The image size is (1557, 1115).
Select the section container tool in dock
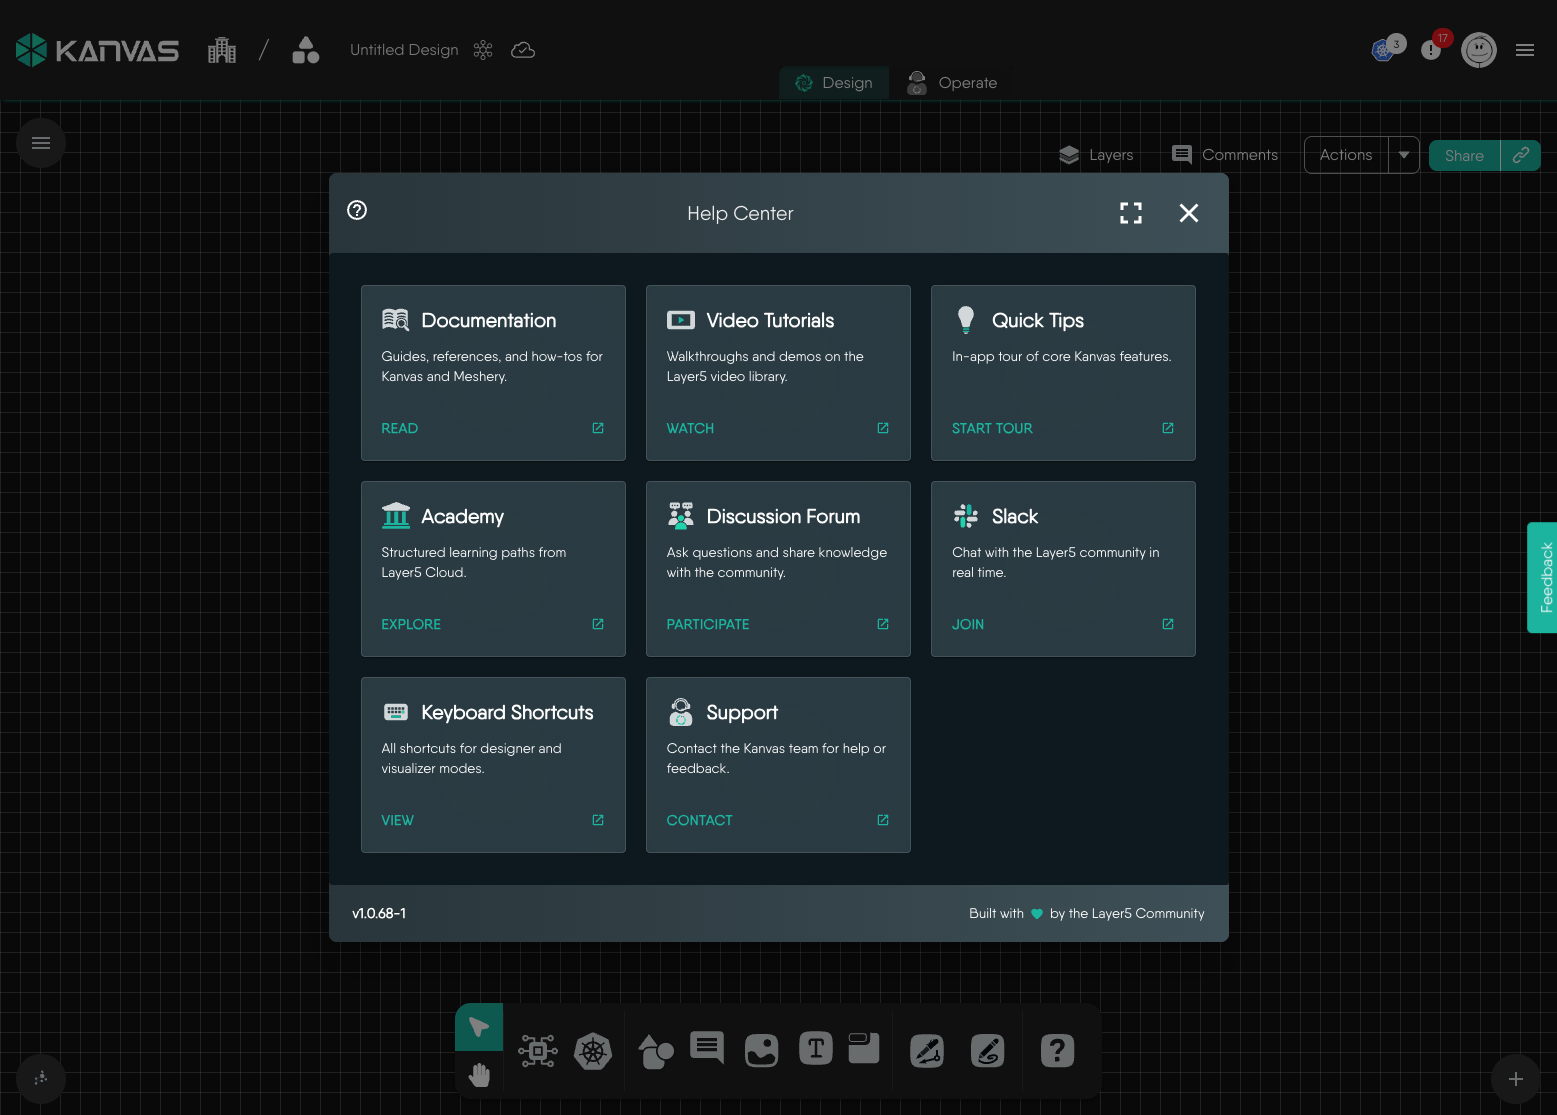click(864, 1048)
